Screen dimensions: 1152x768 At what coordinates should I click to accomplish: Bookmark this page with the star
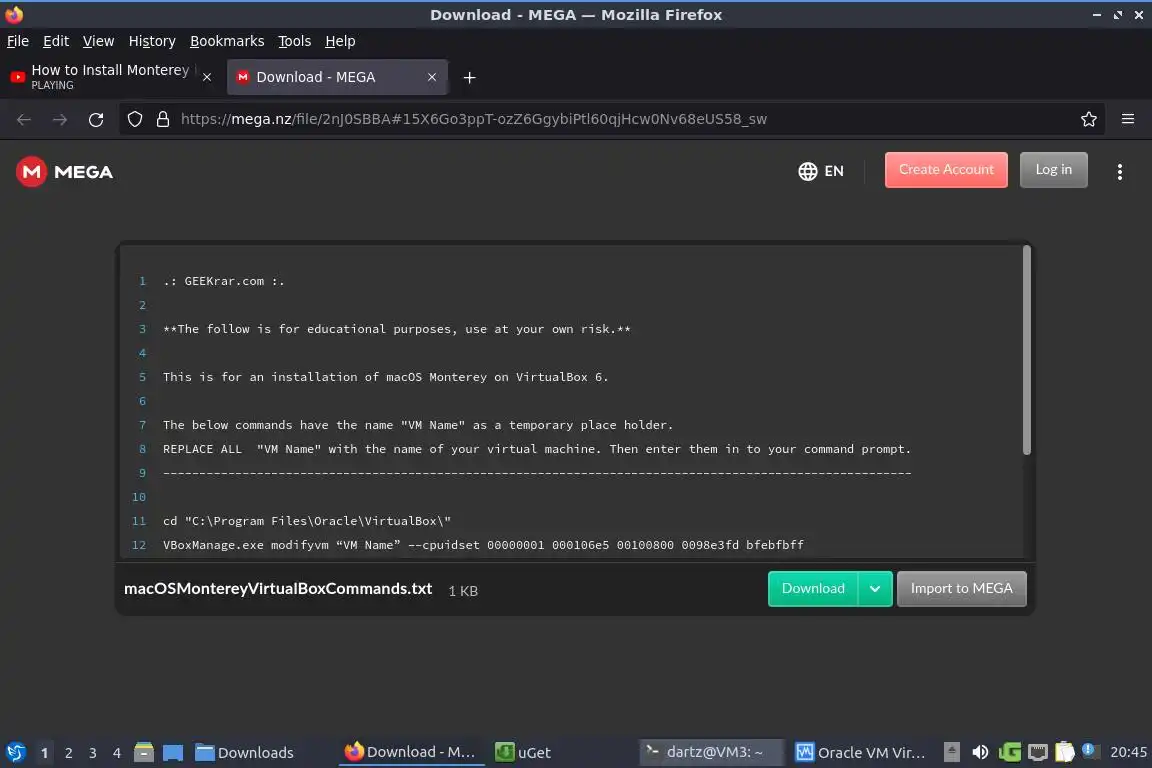pyautogui.click(x=1089, y=119)
